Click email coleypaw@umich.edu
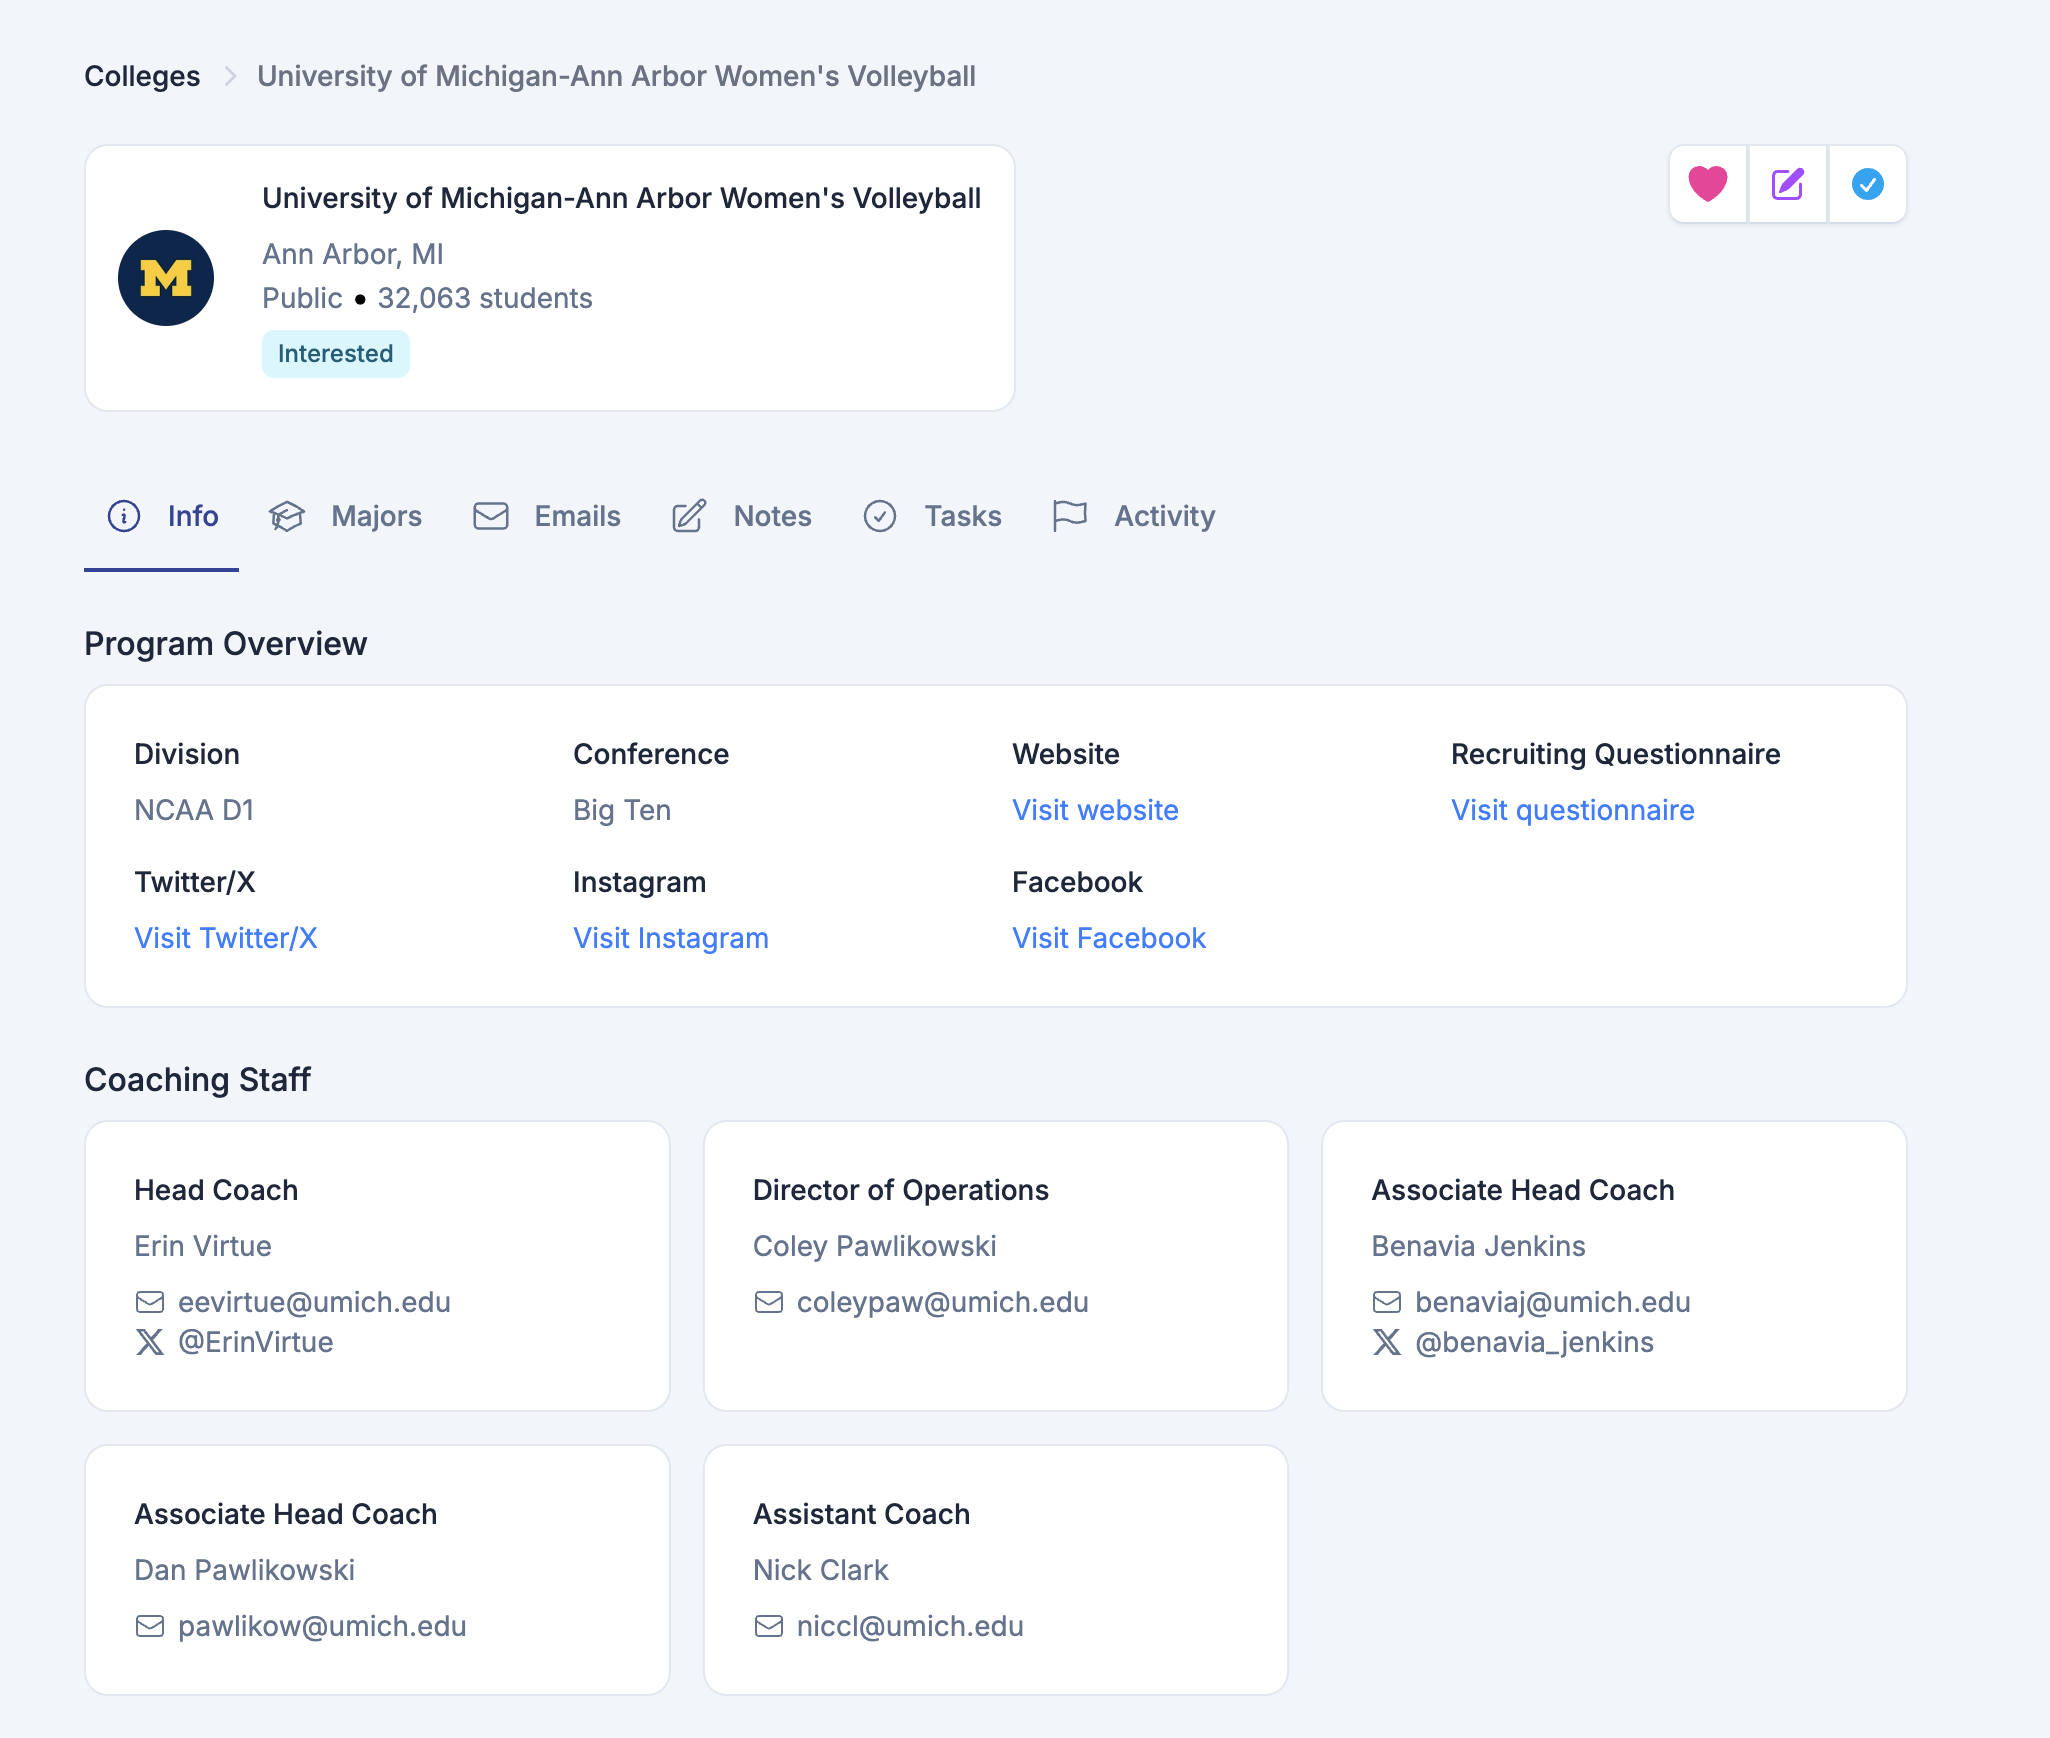Viewport: 2050px width, 1738px height. coord(943,1302)
